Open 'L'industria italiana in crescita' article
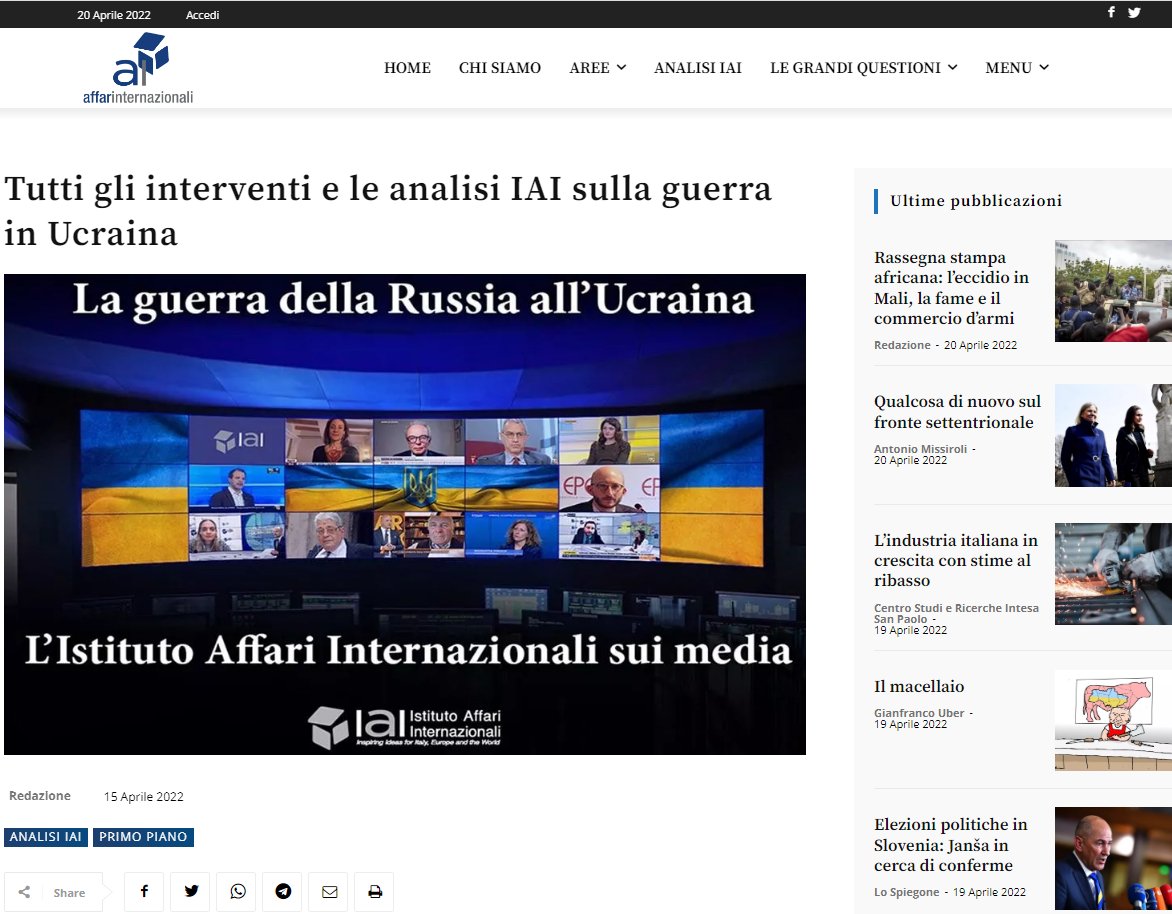 coord(956,561)
